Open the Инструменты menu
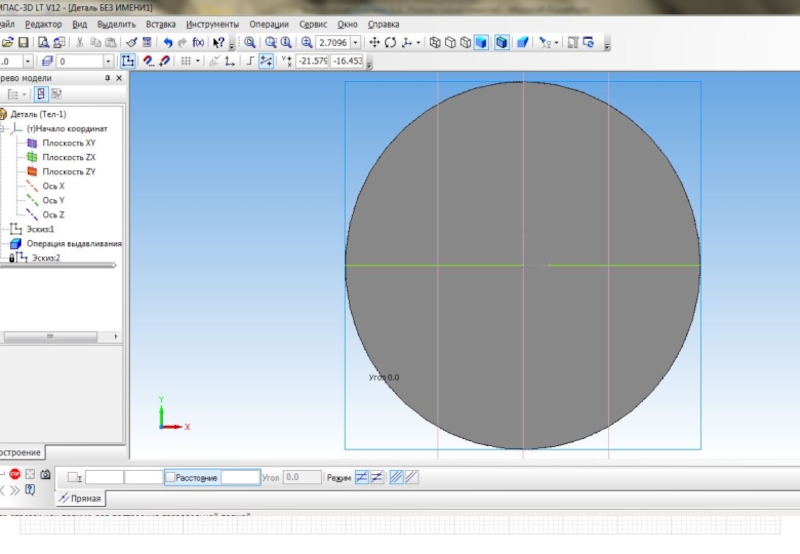 coord(212,24)
